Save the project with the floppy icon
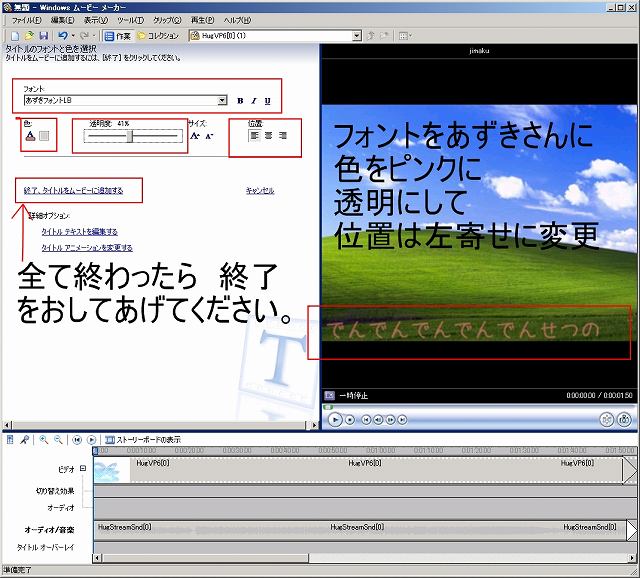This screenshot has width=640, height=578. pyautogui.click(x=43, y=36)
